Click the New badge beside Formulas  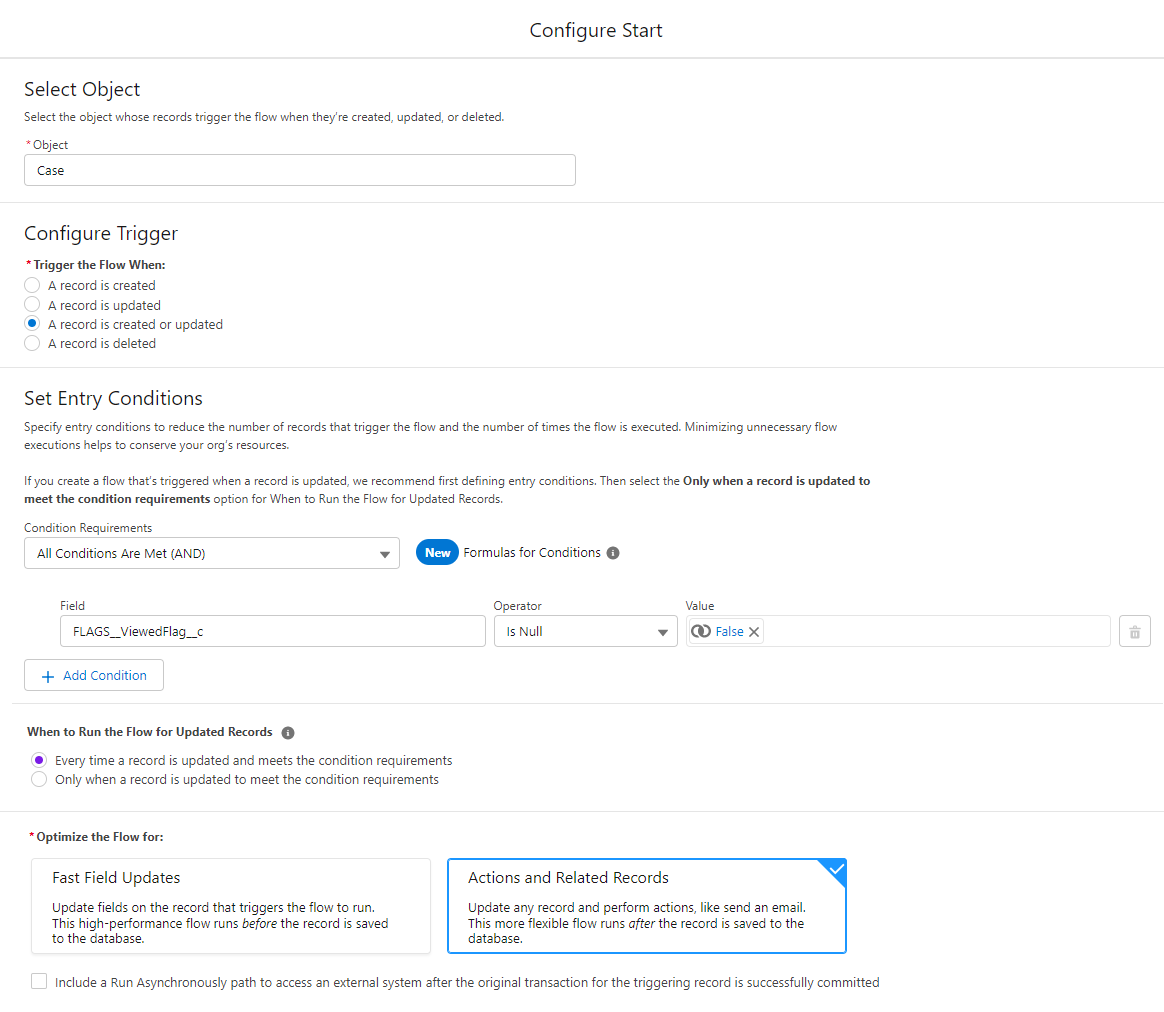click(x=437, y=553)
